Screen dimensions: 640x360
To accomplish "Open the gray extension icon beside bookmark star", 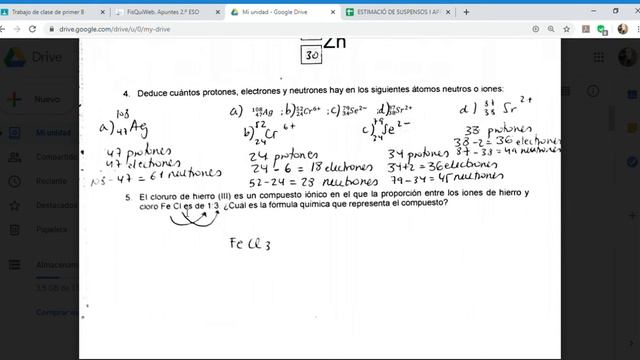I will pyautogui.click(x=586, y=29).
